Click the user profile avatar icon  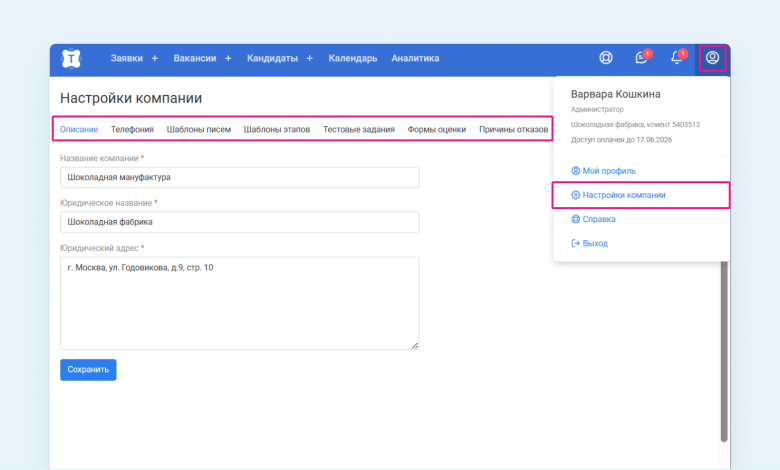click(x=712, y=58)
